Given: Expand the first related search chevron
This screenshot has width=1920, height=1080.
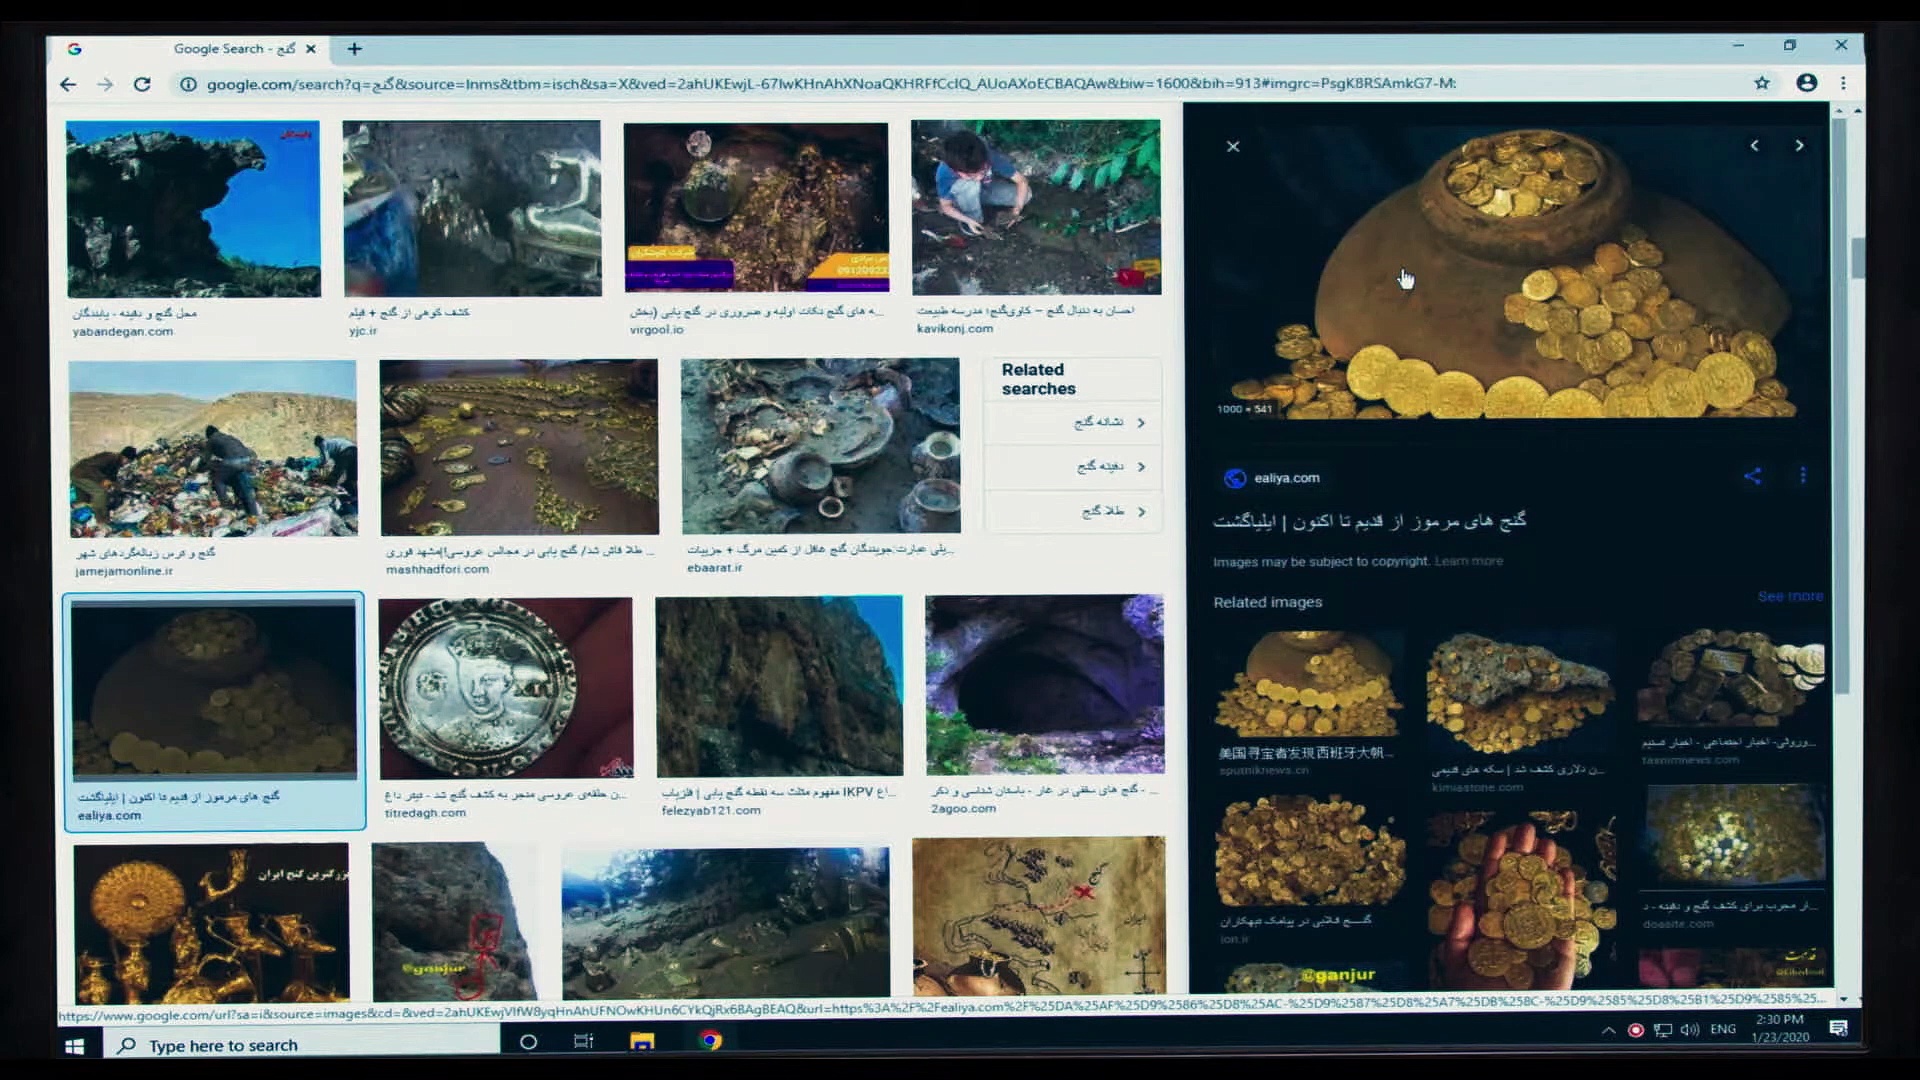Looking at the screenshot, I should (1141, 423).
